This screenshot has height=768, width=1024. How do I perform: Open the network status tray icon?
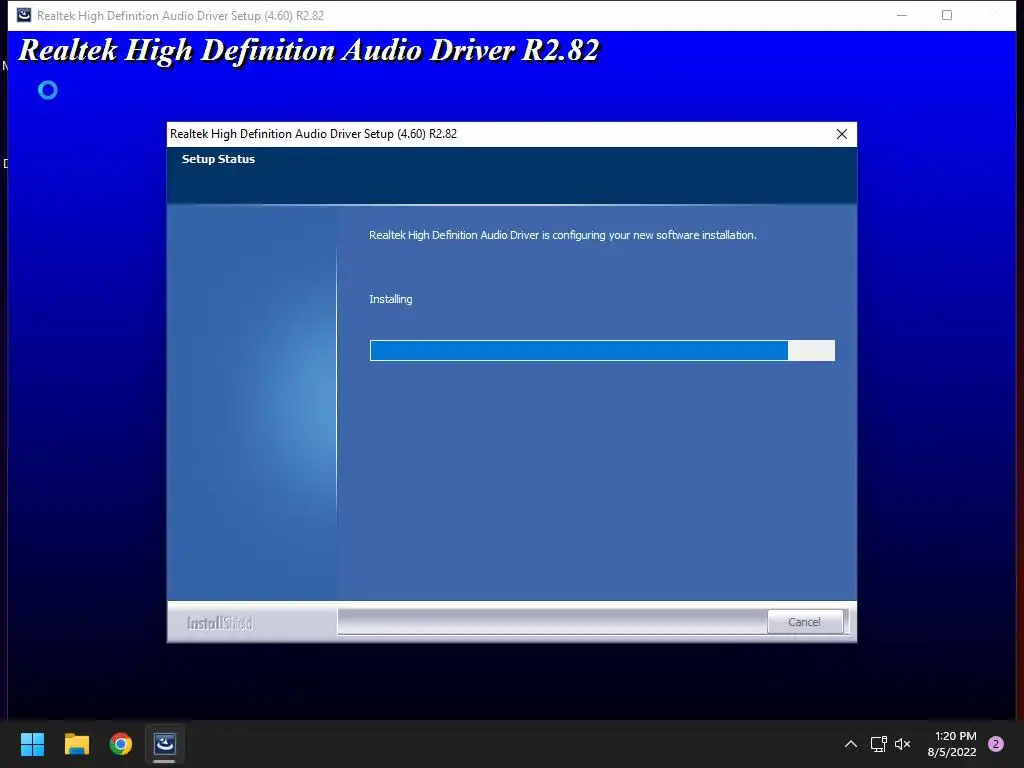(x=878, y=744)
